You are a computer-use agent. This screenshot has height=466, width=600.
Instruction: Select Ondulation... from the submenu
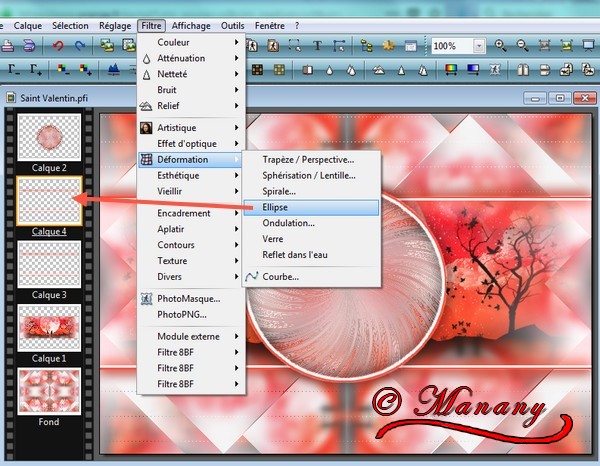coord(311,223)
